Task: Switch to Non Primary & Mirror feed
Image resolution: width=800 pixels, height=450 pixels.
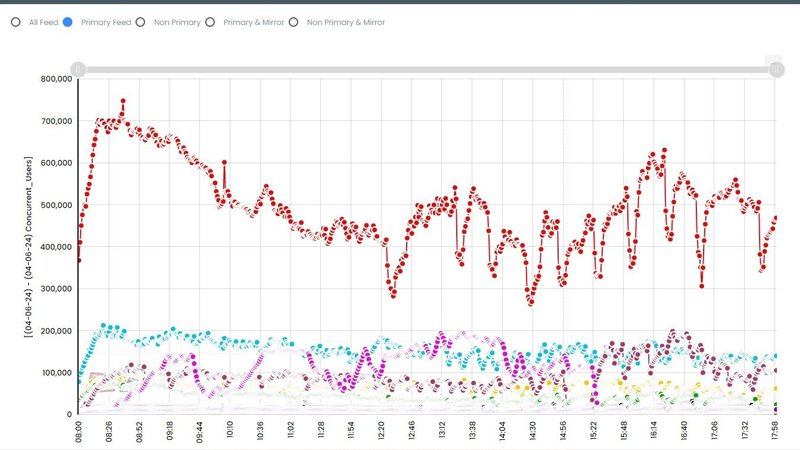Action: click(293, 22)
